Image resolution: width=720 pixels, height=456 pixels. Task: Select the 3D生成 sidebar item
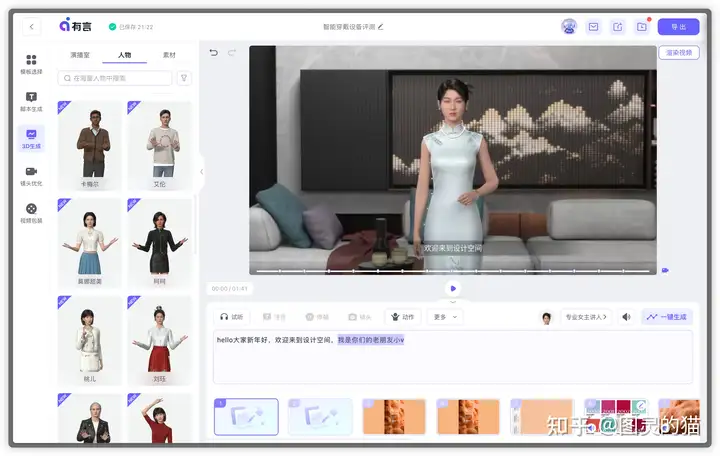coord(31,138)
